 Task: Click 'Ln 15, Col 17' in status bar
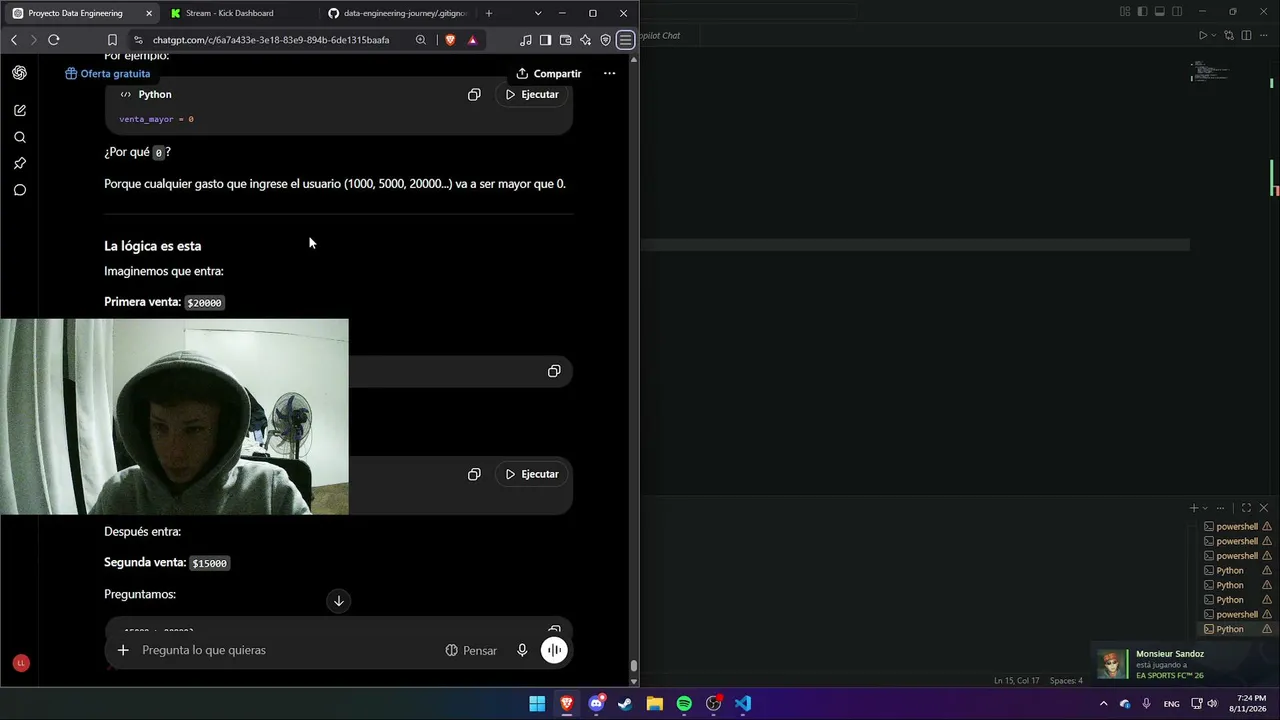(1016, 681)
